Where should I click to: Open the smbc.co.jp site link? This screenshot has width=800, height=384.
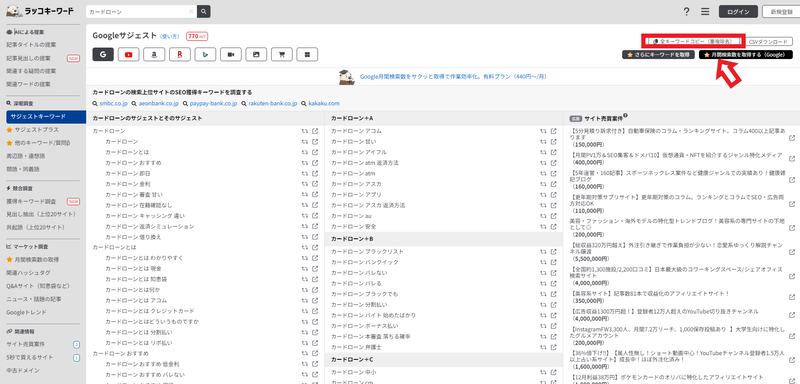114,104
